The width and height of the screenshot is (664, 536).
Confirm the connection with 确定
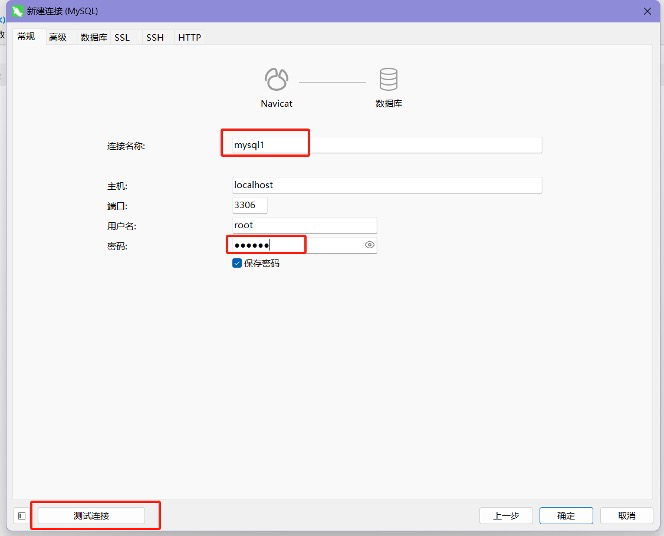[x=566, y=516]
